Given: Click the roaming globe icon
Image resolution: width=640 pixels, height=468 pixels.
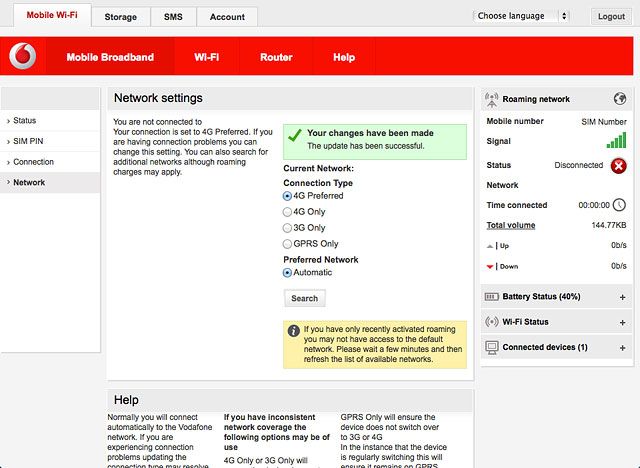Looking at the screenshot, I should pyautogui.click(x=620, y=98).
